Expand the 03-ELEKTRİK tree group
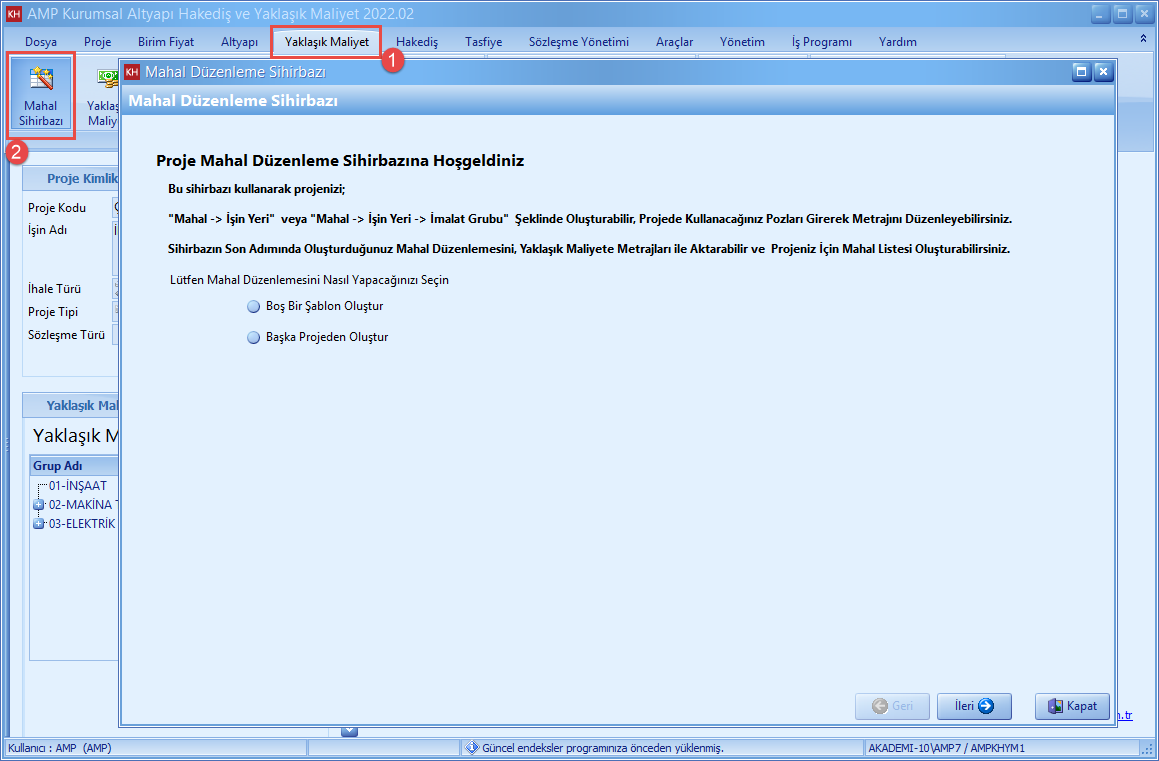The height and width of the screenshot is (761, 1159). 39,524
